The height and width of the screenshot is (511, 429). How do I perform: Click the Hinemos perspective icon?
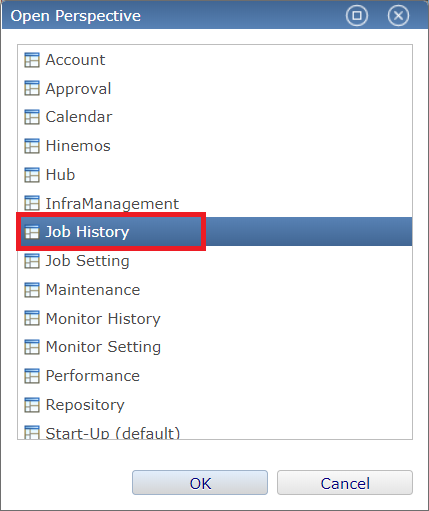pyautogui.click(x=32, y=146)
